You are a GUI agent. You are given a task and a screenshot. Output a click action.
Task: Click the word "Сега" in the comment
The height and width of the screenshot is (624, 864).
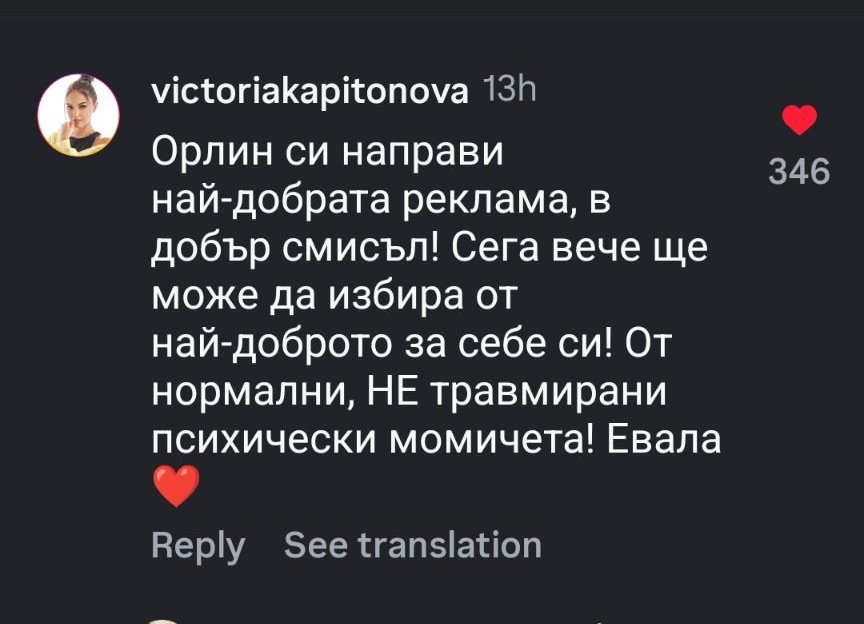pos(496,250)
